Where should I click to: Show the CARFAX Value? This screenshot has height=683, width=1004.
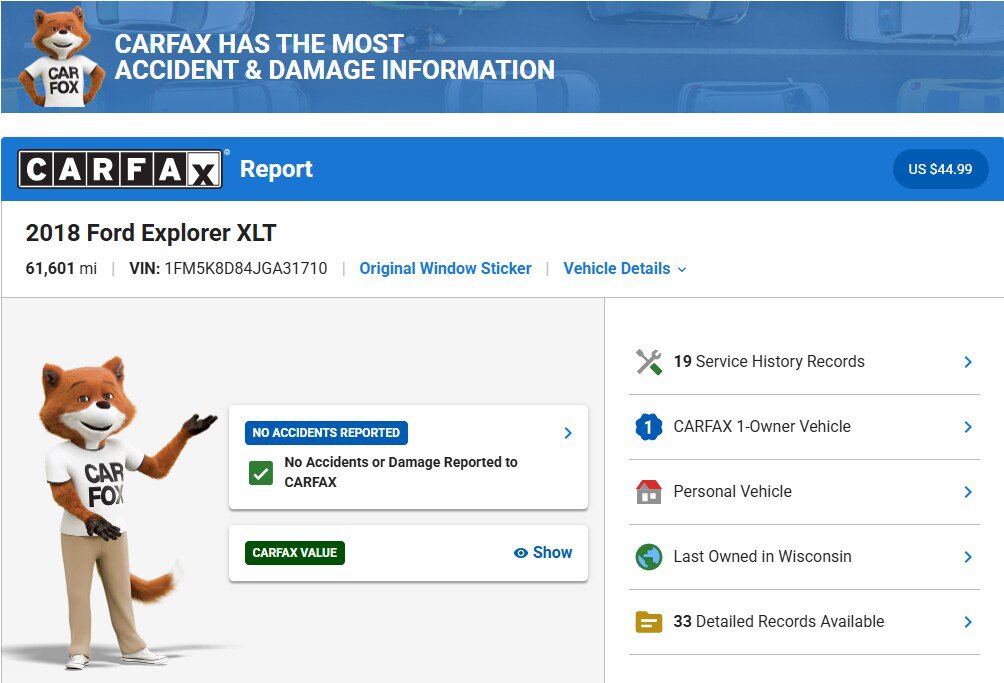[543, 552]
